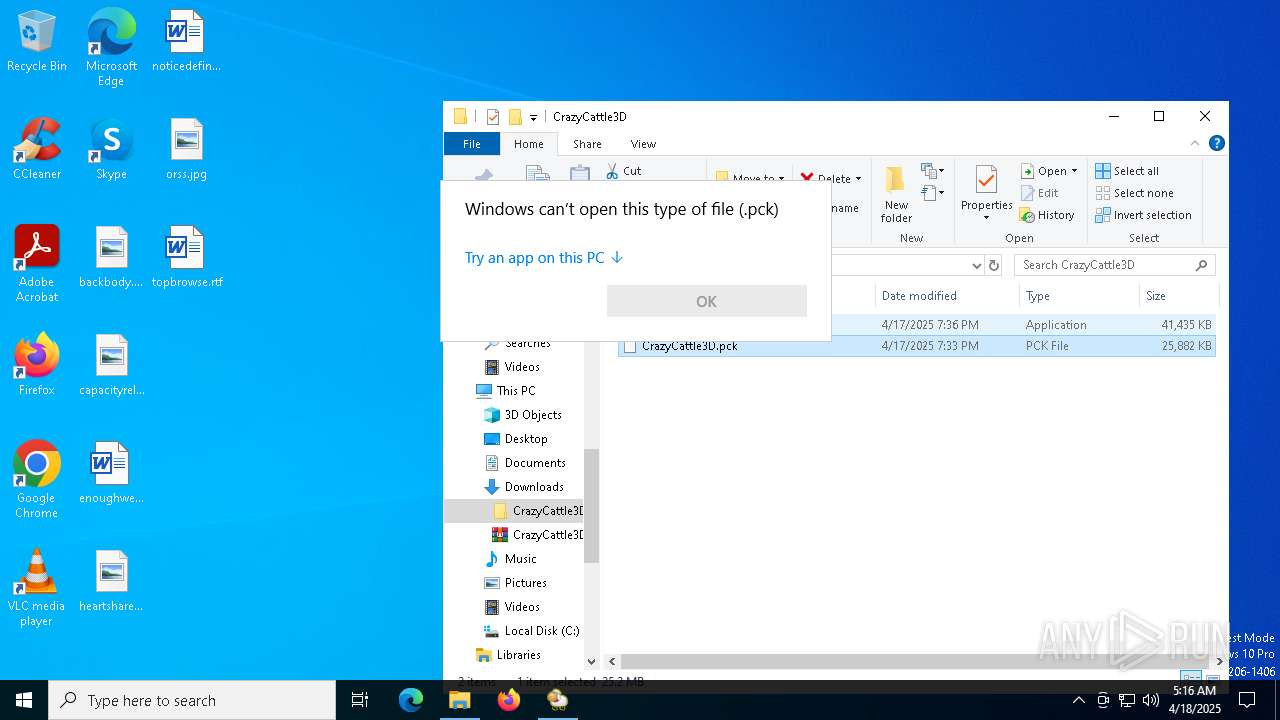Click the Cut scissors command
Screen dimensions: 1280x720
point(623,171)
